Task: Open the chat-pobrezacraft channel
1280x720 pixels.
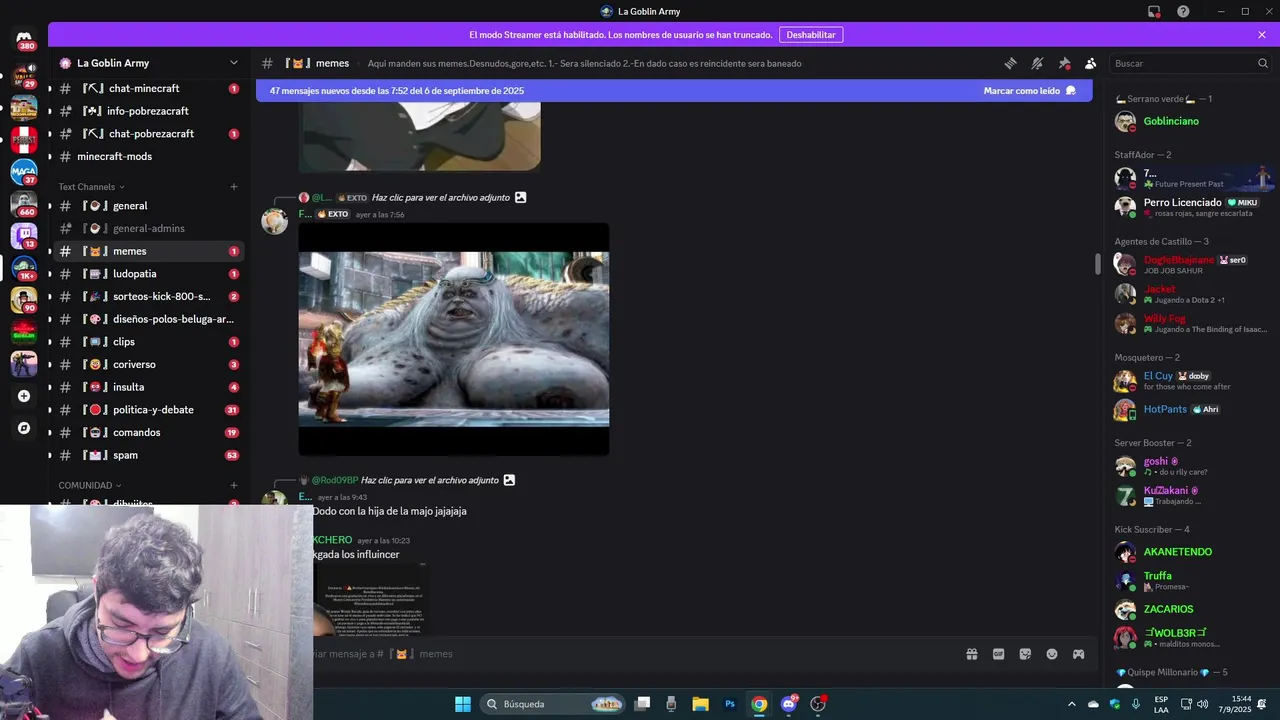Action: [148, 133]
